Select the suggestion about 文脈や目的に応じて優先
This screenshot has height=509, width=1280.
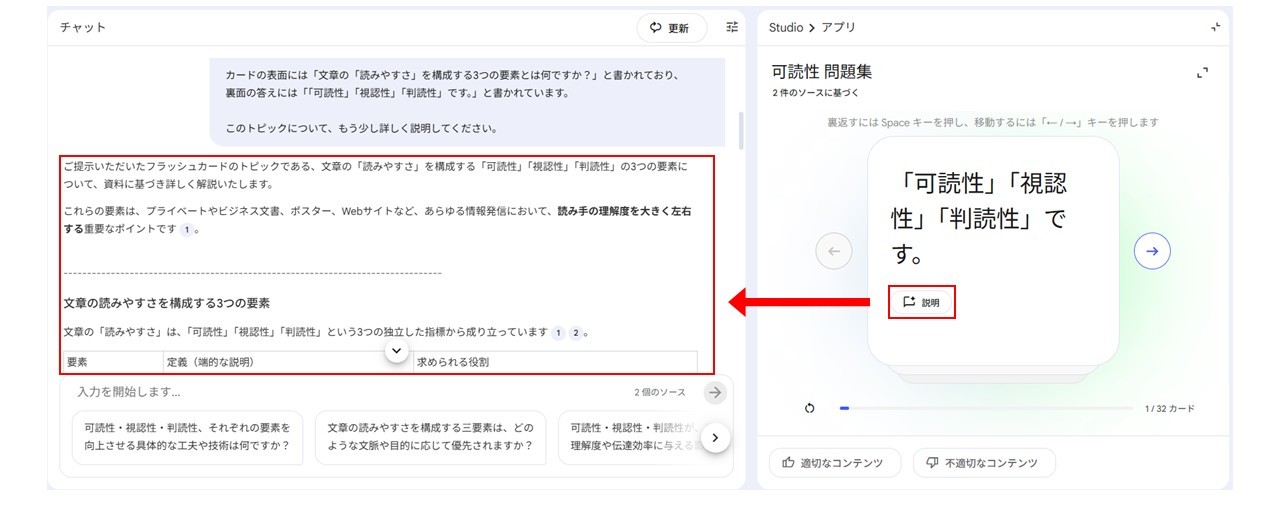point(430,436)
